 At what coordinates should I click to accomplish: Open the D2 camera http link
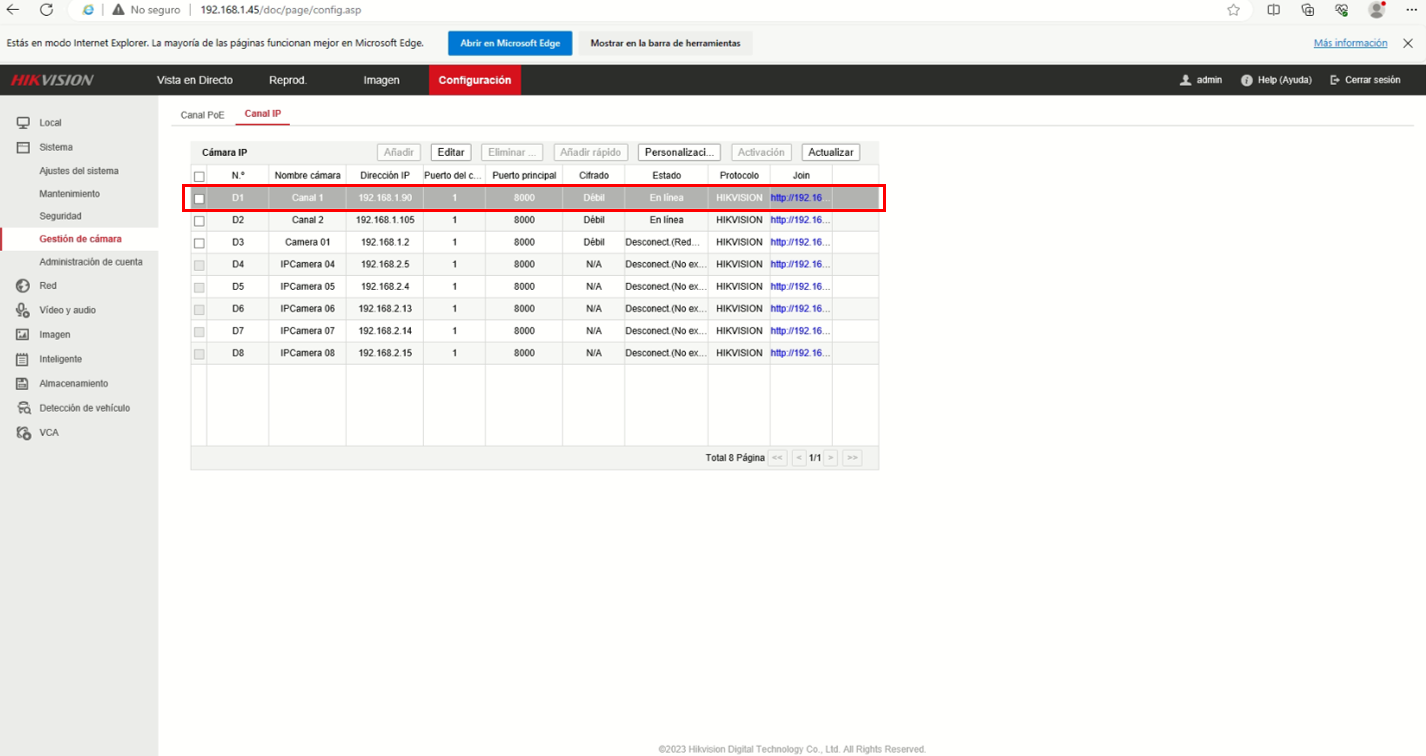796,220
